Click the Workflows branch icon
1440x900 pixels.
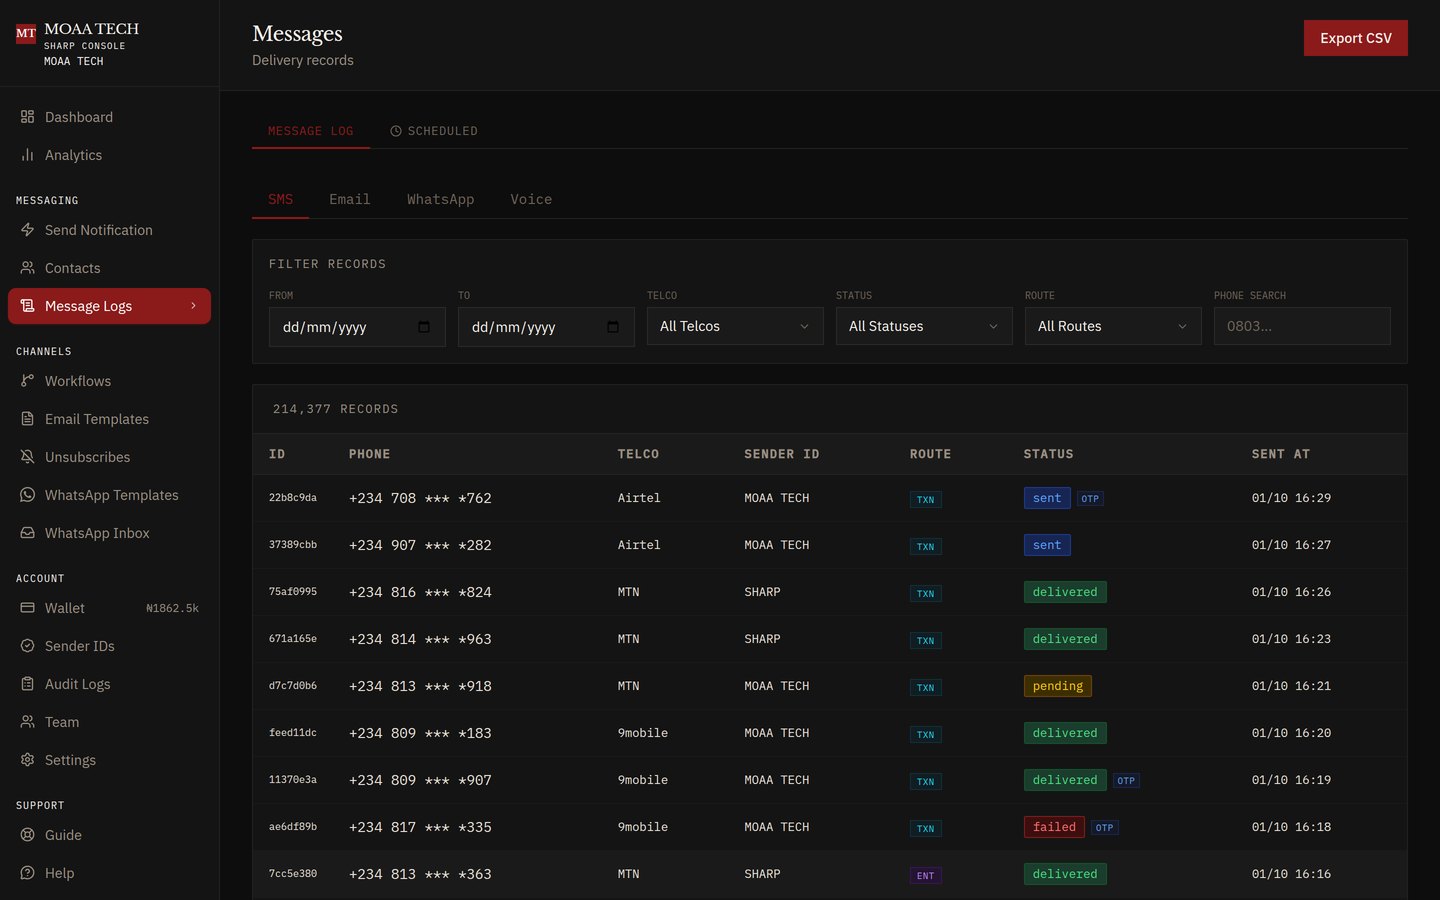[x=27, y=381]
